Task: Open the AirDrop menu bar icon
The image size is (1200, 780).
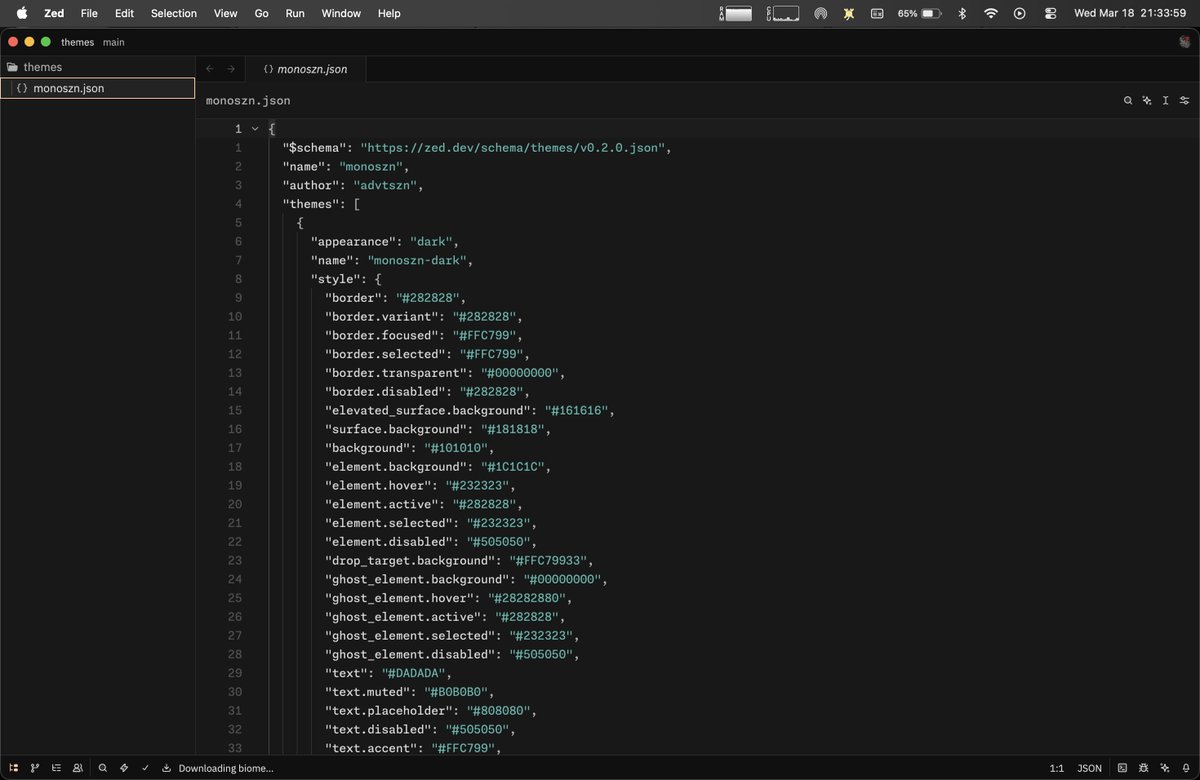Action: pos(821,13)
